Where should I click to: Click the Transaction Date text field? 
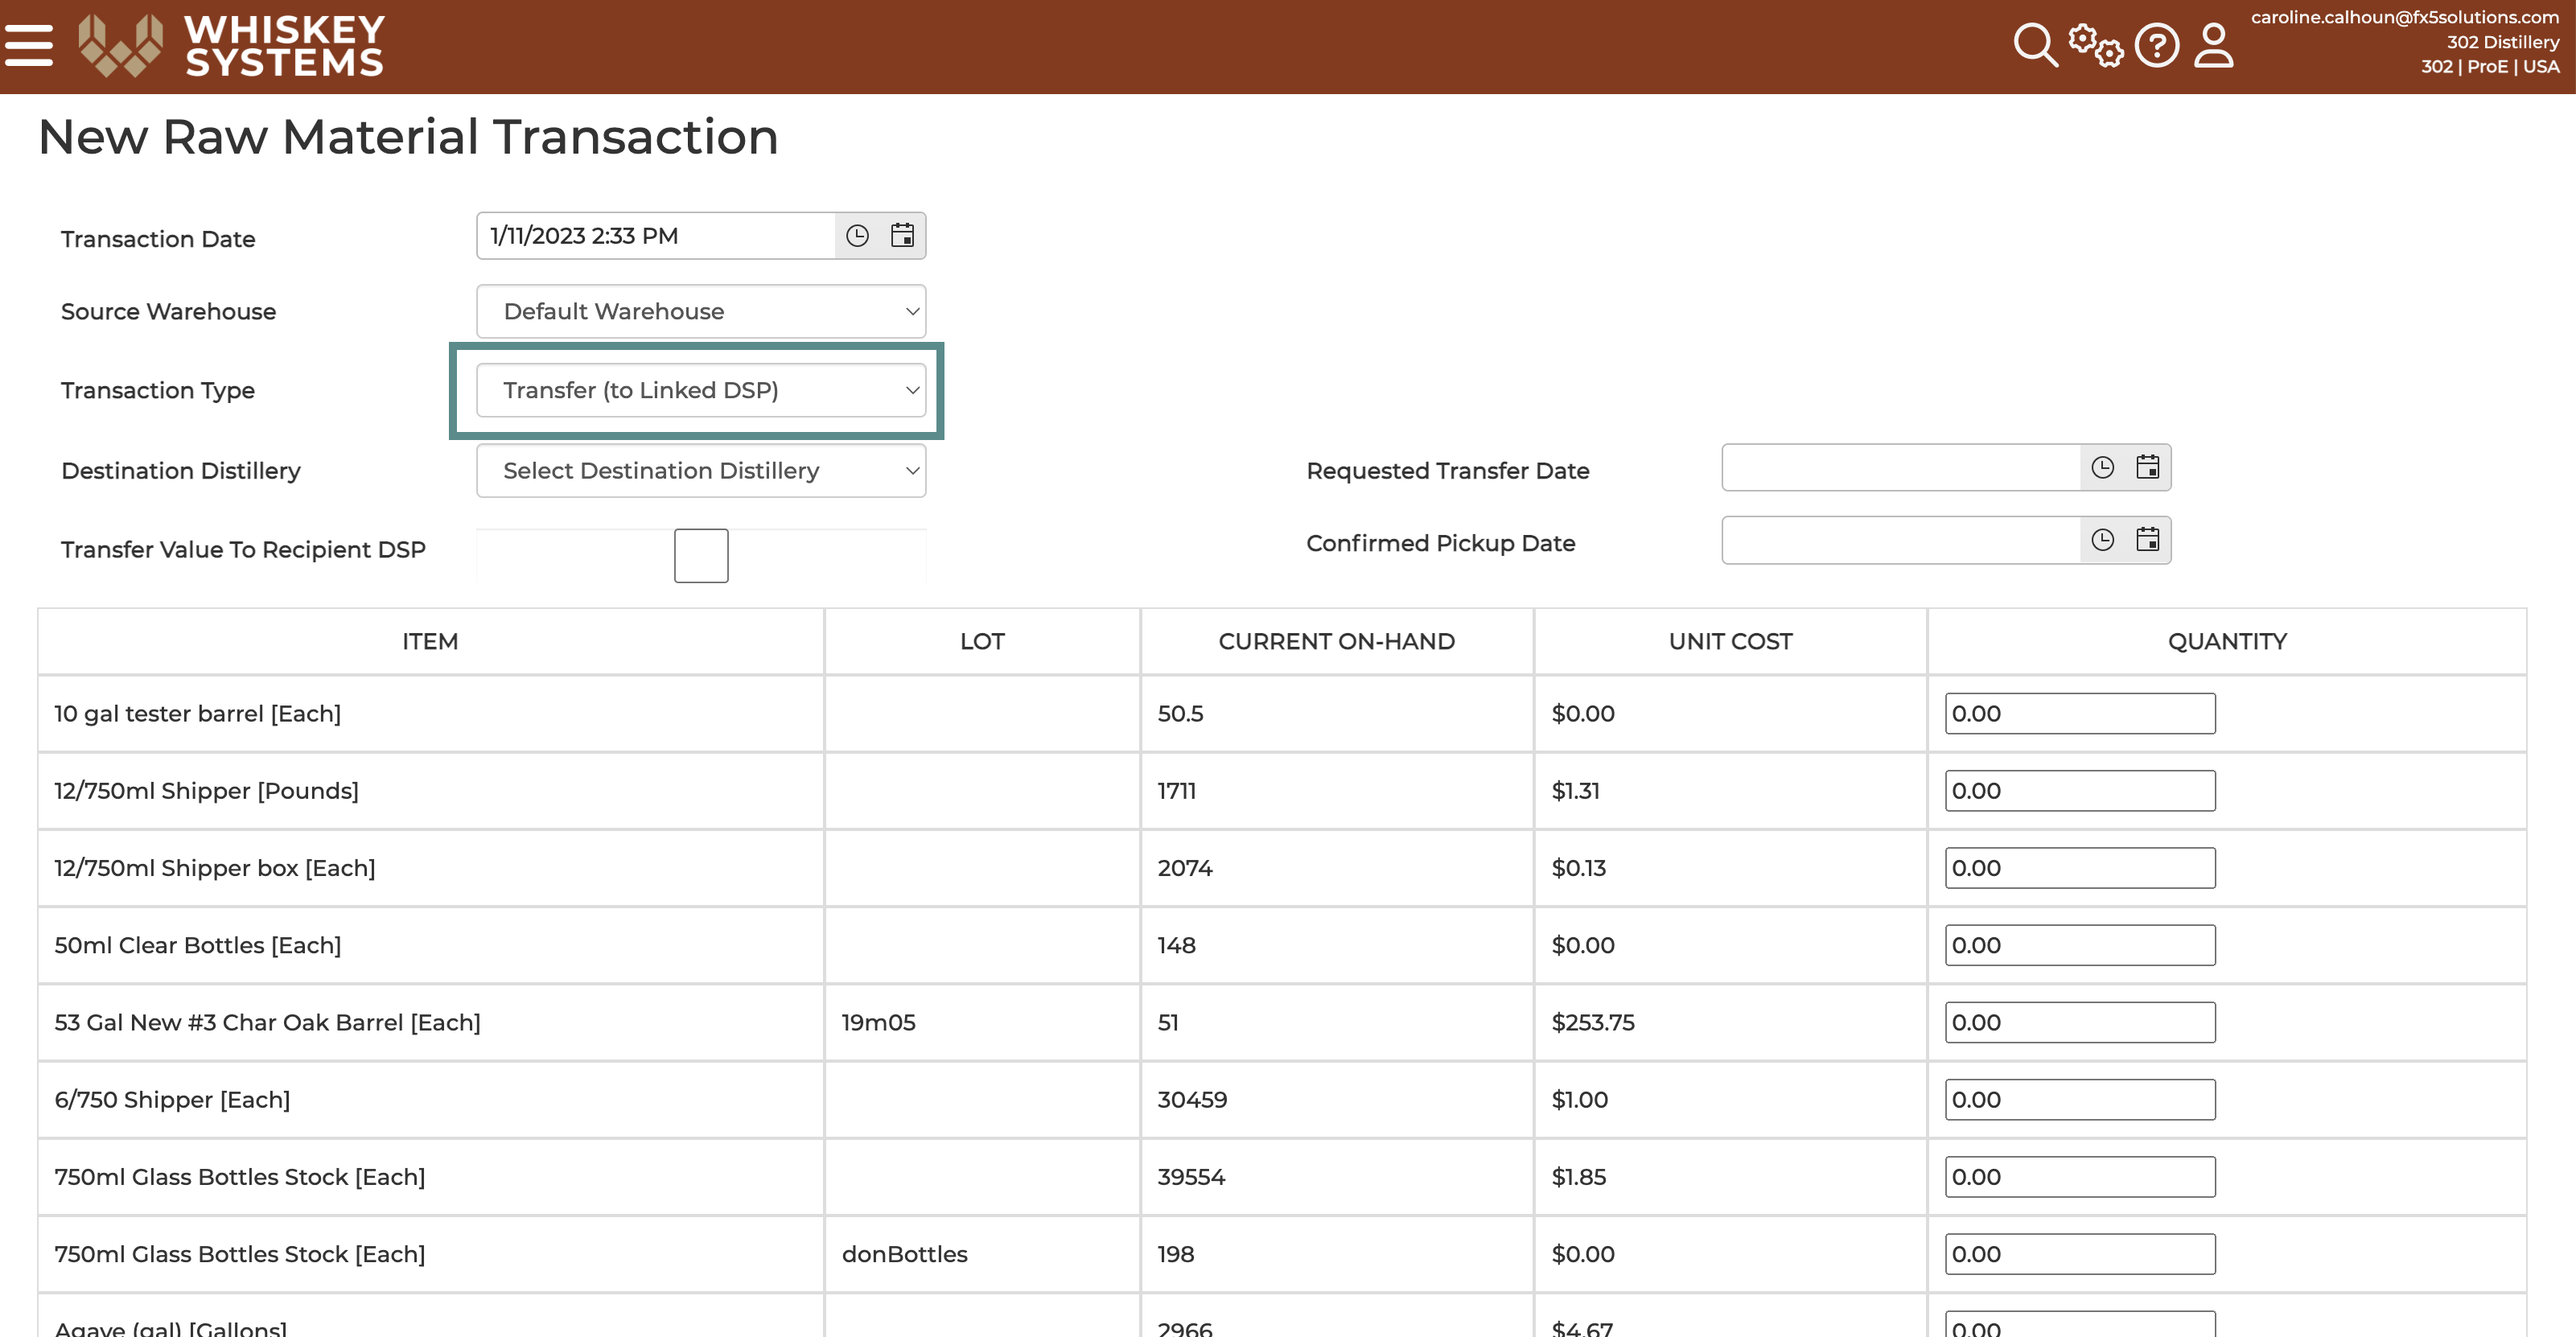[x=656, y=235]
